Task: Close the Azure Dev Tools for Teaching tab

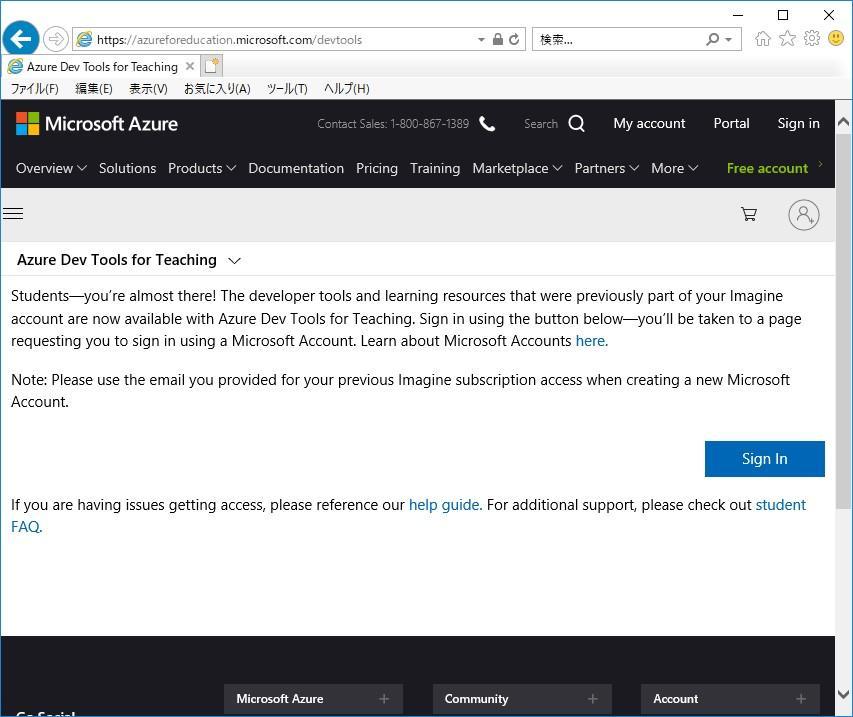Action: point(190,66)
